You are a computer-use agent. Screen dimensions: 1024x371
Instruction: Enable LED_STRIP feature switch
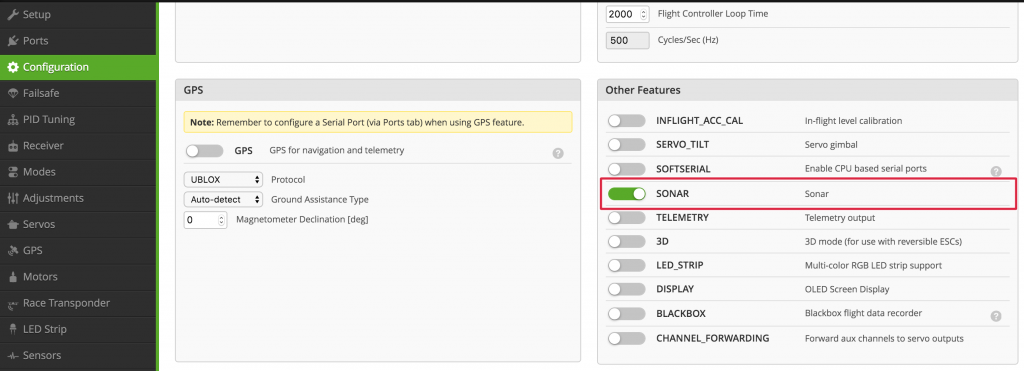click(626, 266)
